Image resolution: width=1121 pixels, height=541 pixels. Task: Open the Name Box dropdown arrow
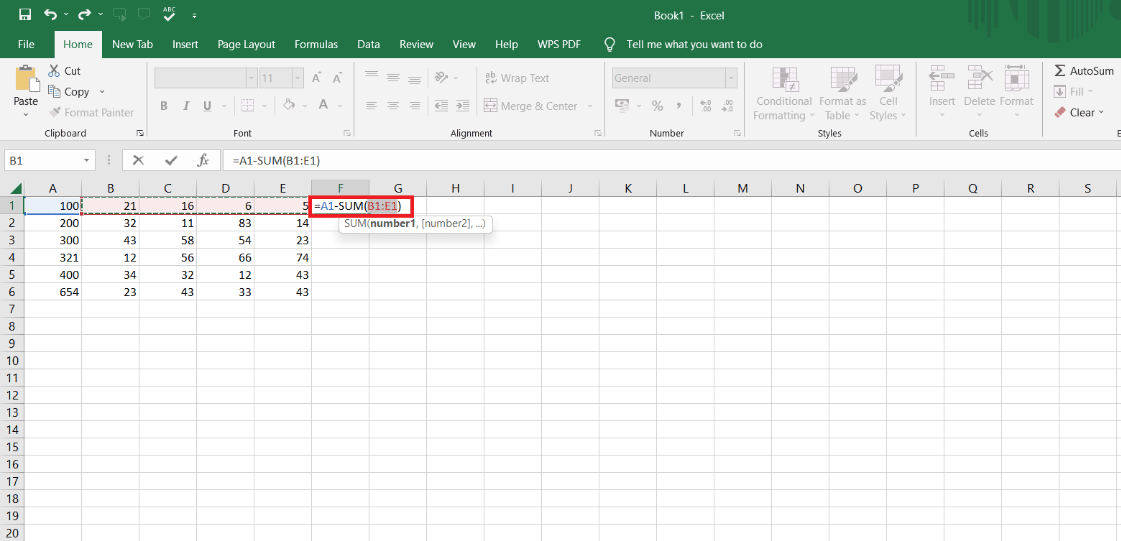(x=87, y=161)
